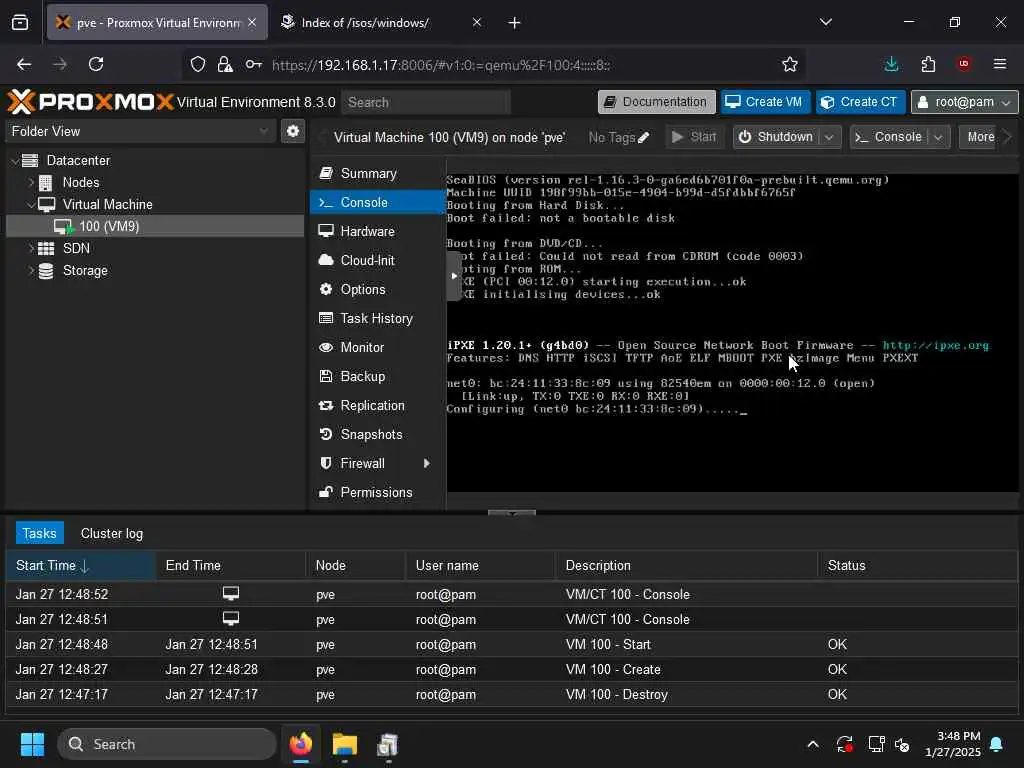This screenshot has width=1024, height=768.
Task: Open the Folder View selector
Action: (x=139, y=131)
